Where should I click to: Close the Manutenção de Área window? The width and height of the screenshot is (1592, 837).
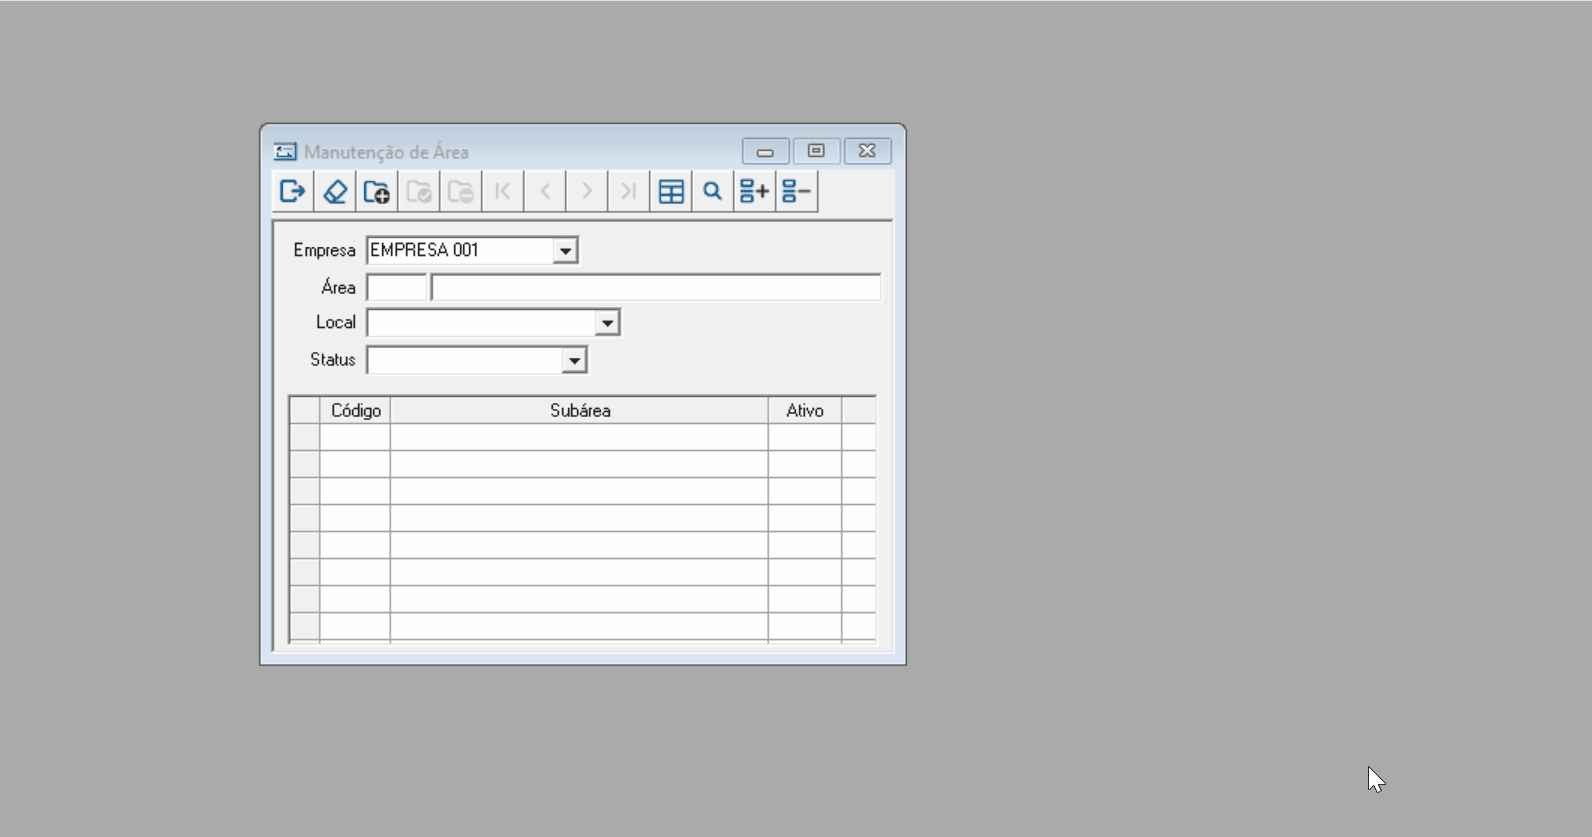pos(867,151)
